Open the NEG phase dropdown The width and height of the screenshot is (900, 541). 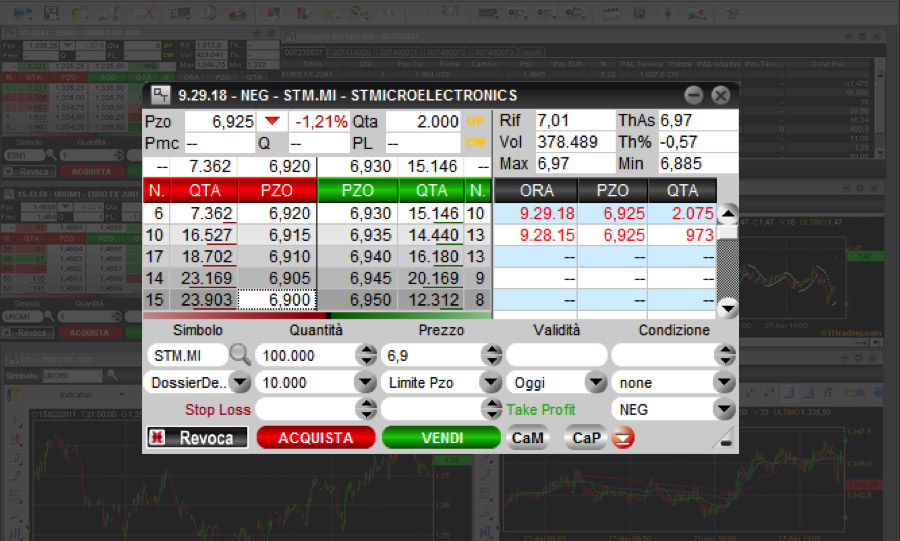[724, 409]
